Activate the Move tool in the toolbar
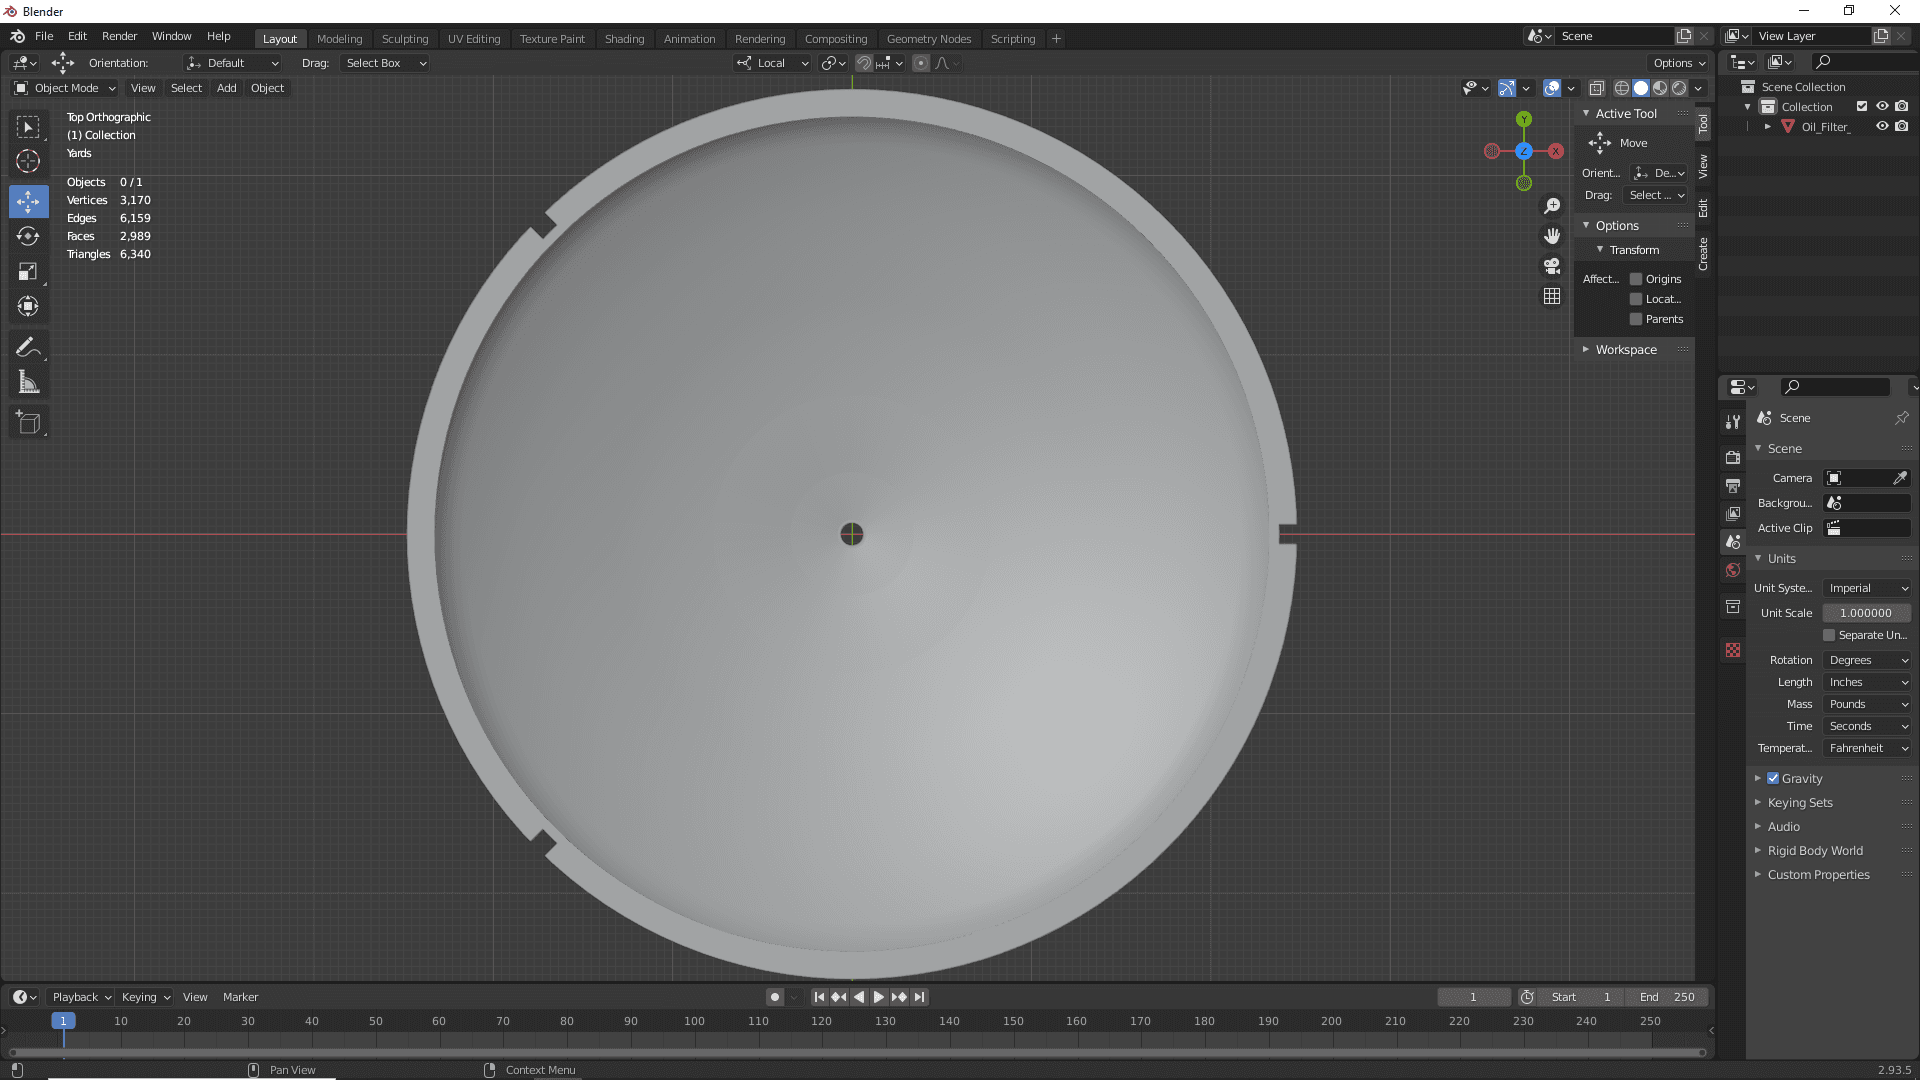This screenshot has width=1920, height=1080. [x=28, y=201]
